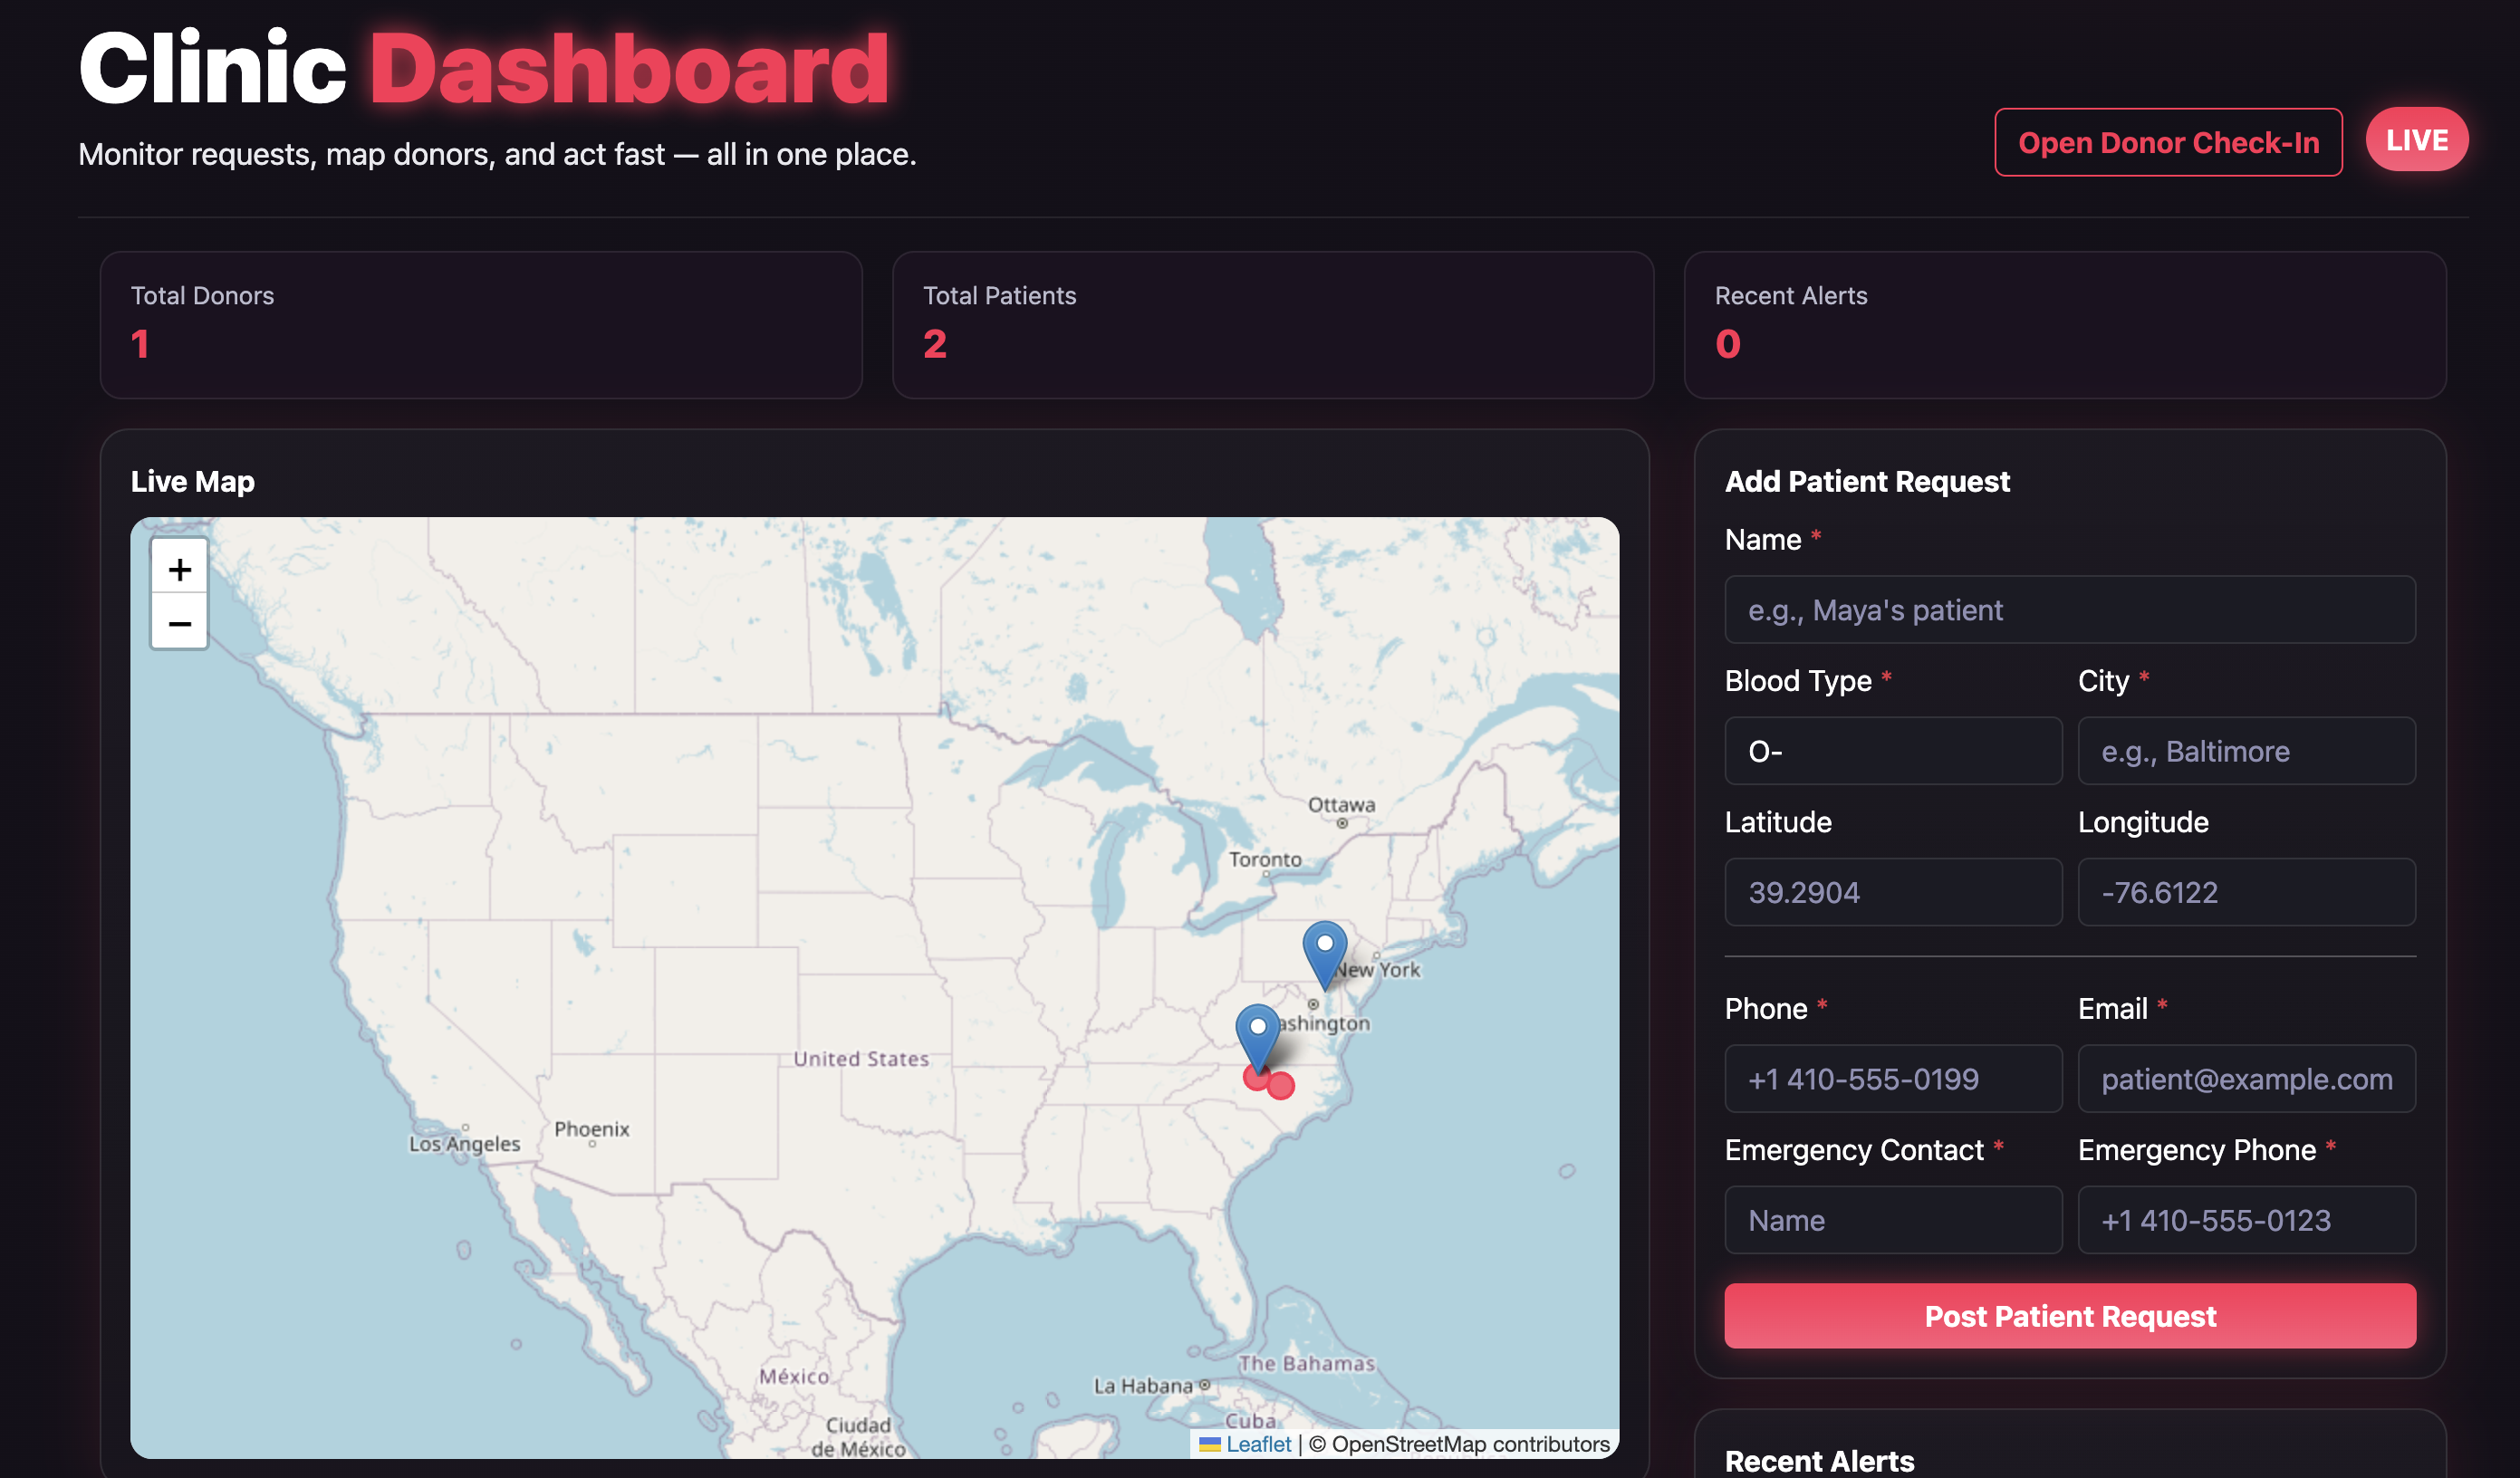
Task: Select the Latitude input field
Action: pyautogui.click(x=1892, y=892)
